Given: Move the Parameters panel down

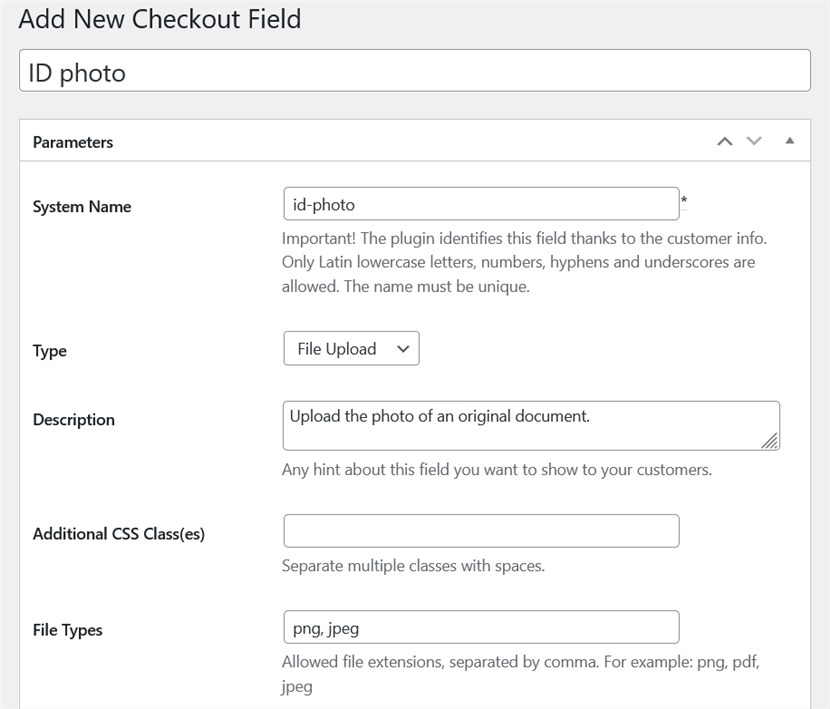Looking at the screenshot, I should [754, 142].
